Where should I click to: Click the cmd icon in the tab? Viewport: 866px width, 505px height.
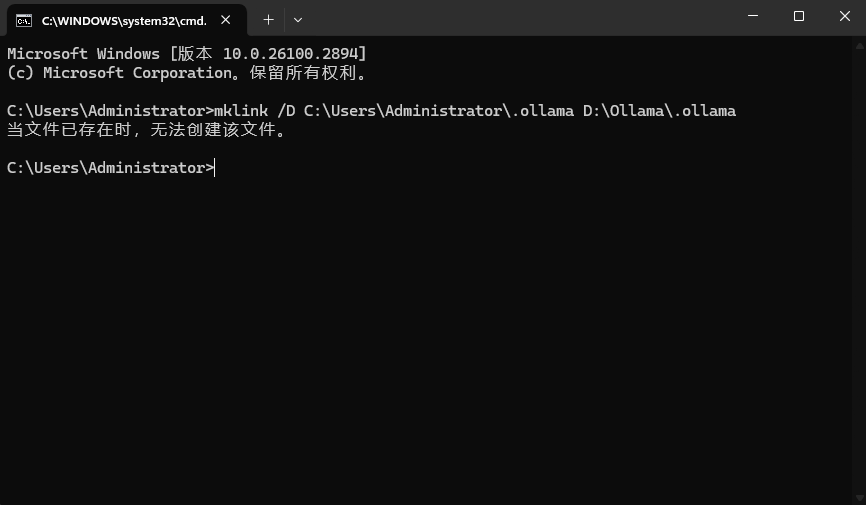click(x=24, y=21)
